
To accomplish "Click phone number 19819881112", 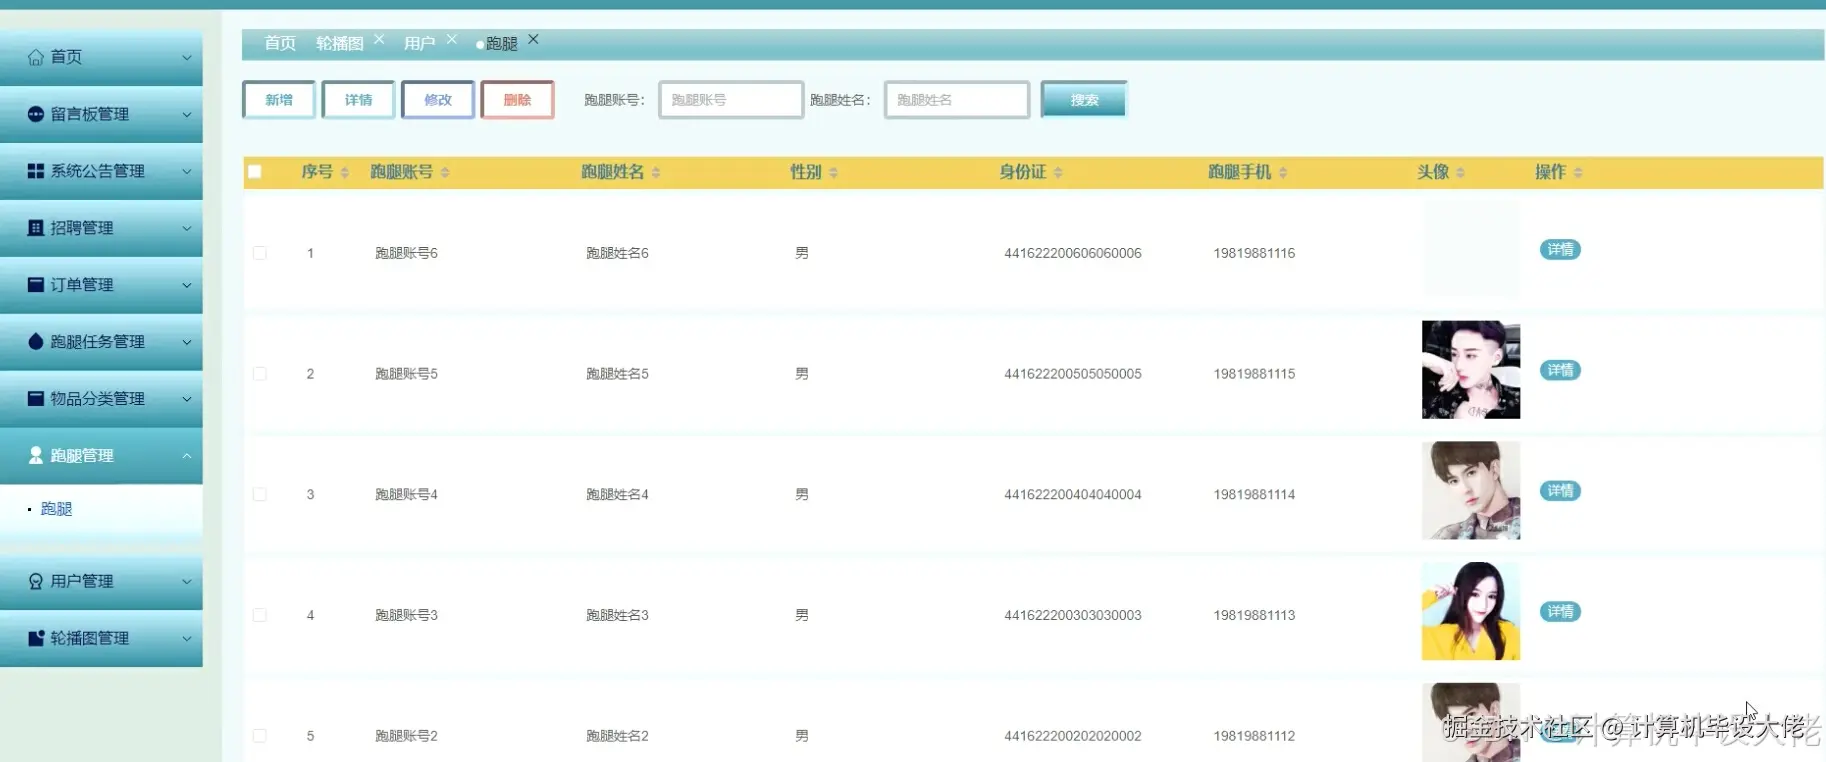I will click(1254, 736).
